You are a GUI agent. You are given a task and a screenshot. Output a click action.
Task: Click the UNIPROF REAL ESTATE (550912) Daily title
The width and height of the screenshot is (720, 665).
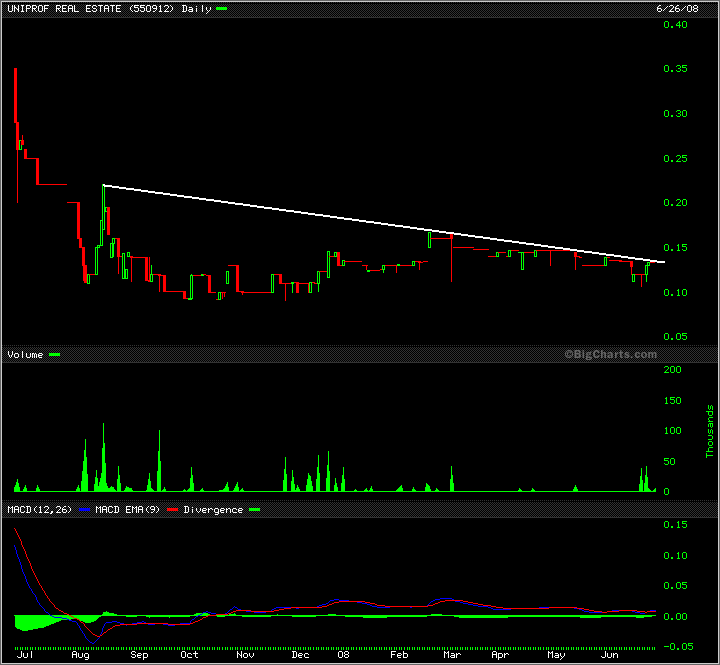coord(109,9)
